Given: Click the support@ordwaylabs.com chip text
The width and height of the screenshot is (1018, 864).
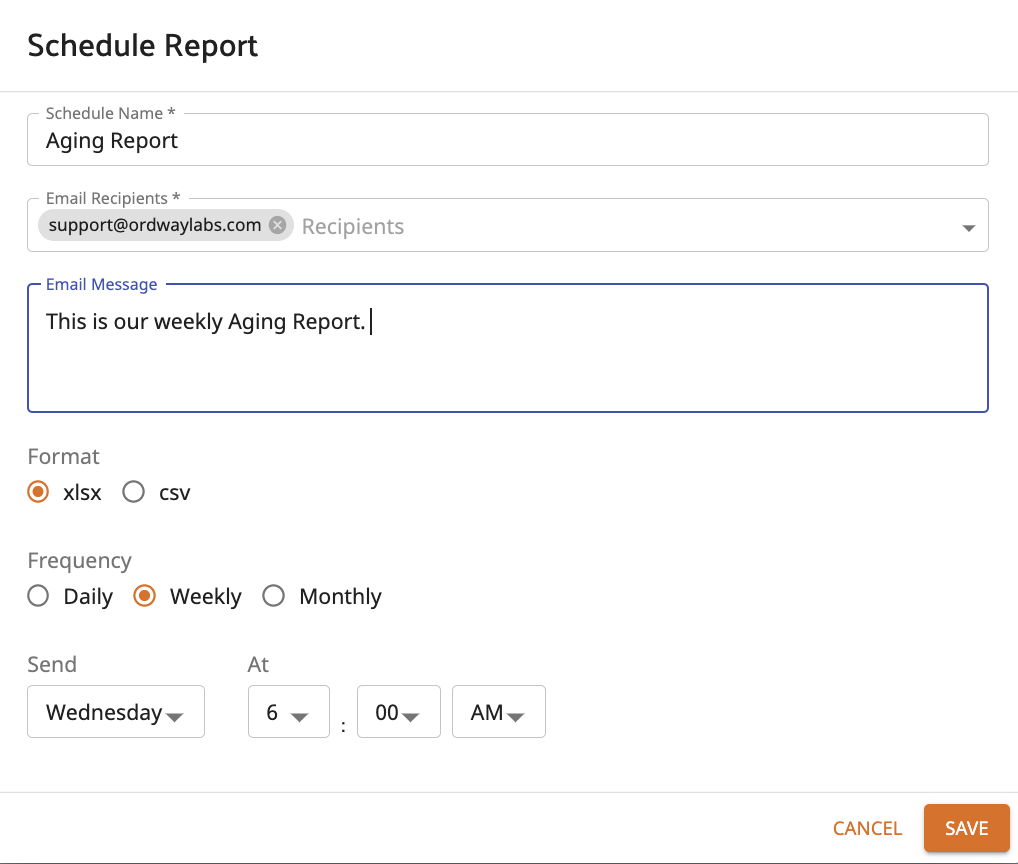Looking at the screenshot, I should 155,225.
